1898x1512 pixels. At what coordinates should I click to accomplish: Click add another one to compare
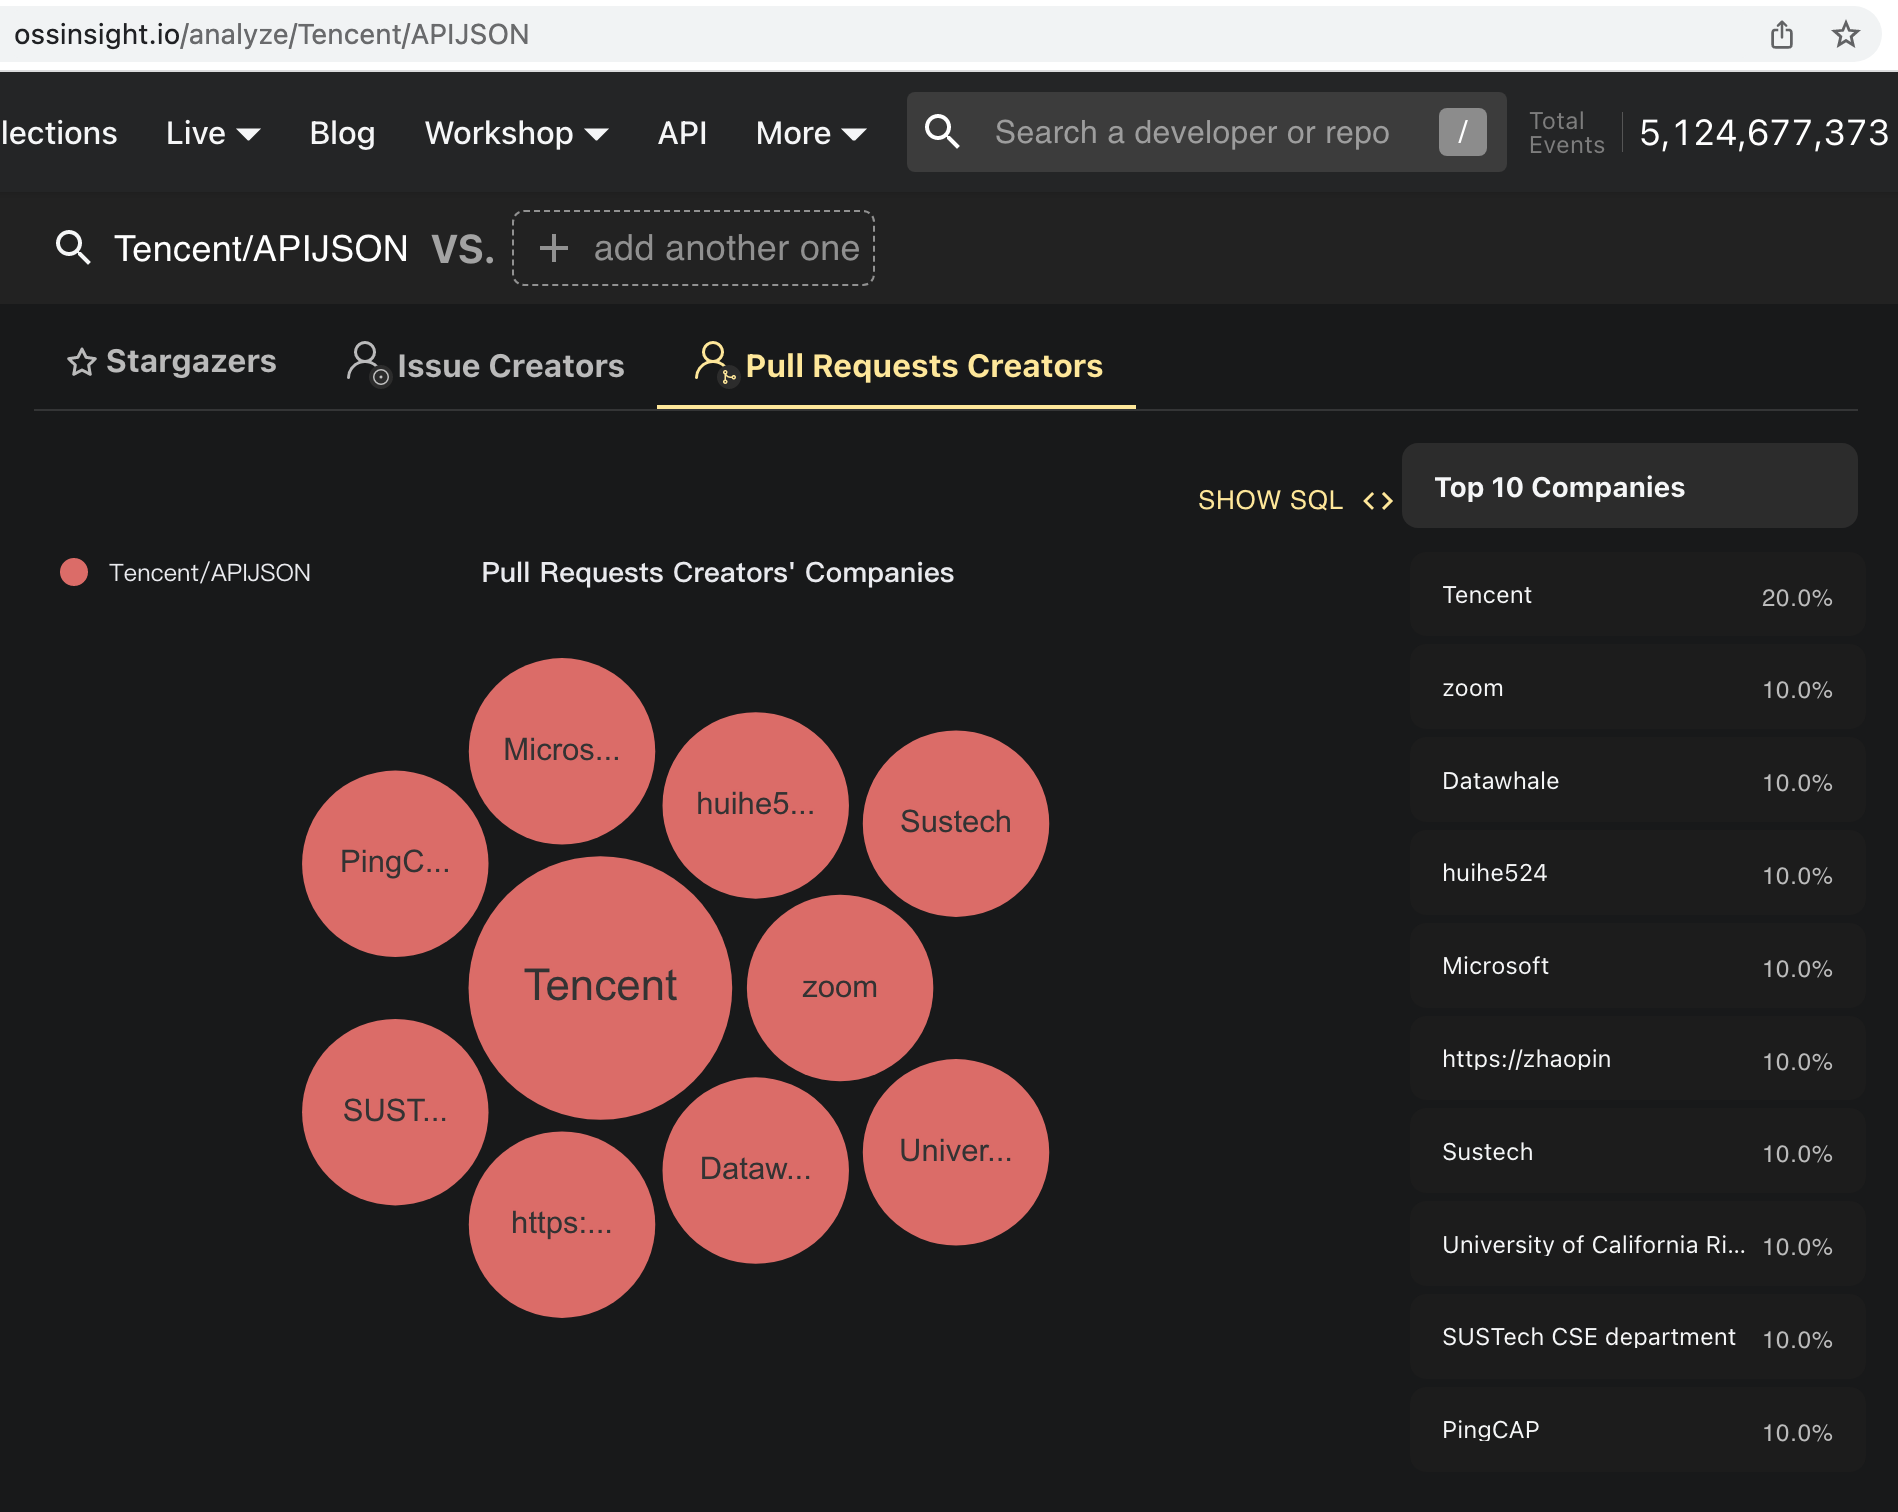[x=694, y=248]
